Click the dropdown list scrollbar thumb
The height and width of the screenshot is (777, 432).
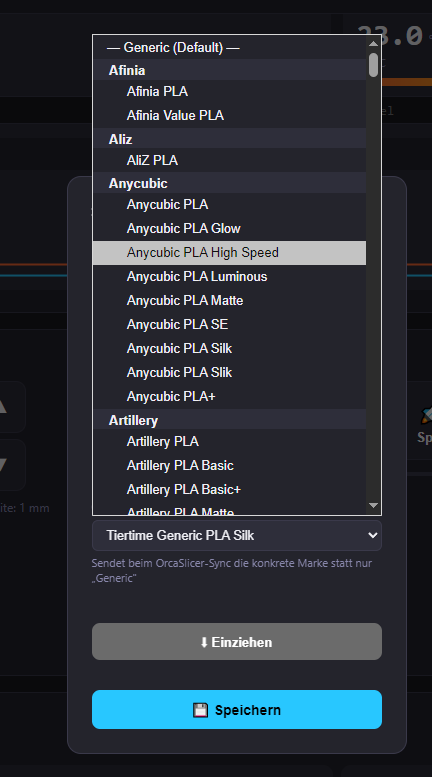pyautogui.click(x=374, y=65)
